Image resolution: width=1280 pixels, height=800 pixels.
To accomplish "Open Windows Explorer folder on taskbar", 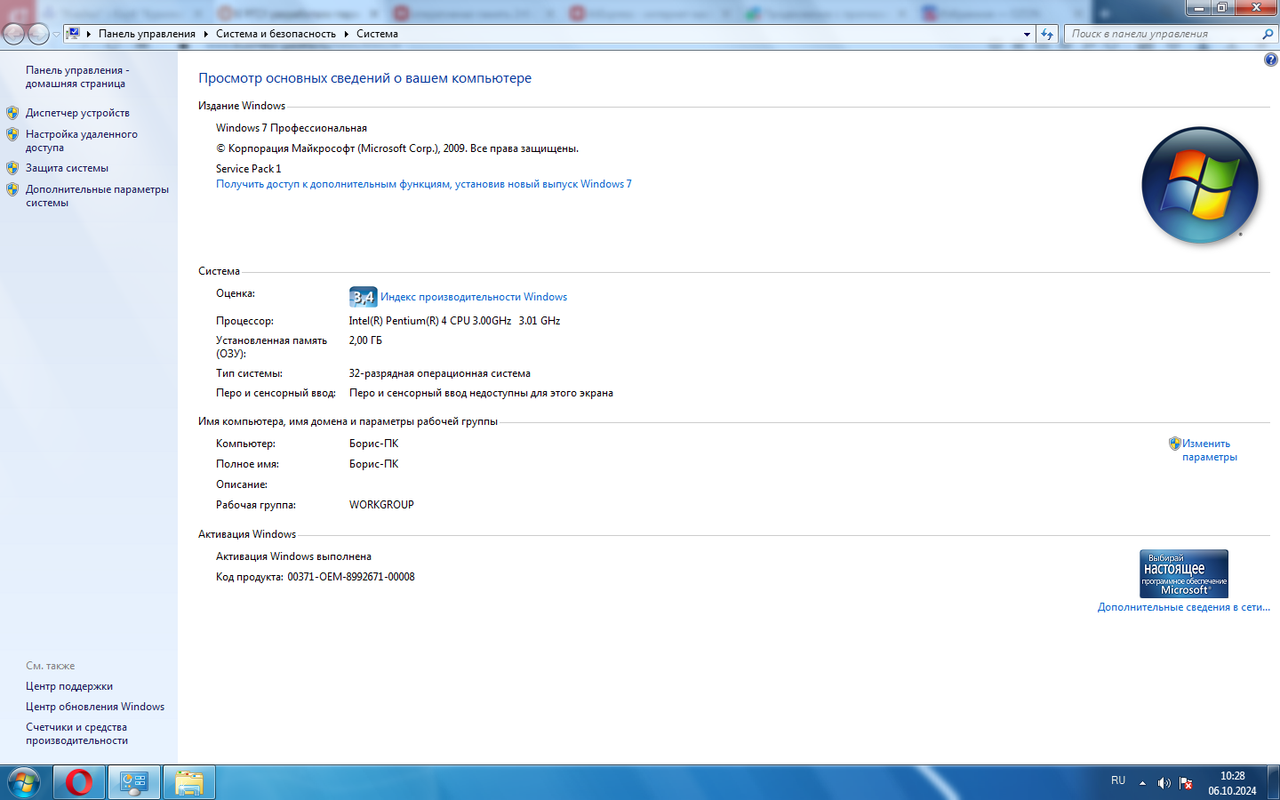I will coord(188,782).
